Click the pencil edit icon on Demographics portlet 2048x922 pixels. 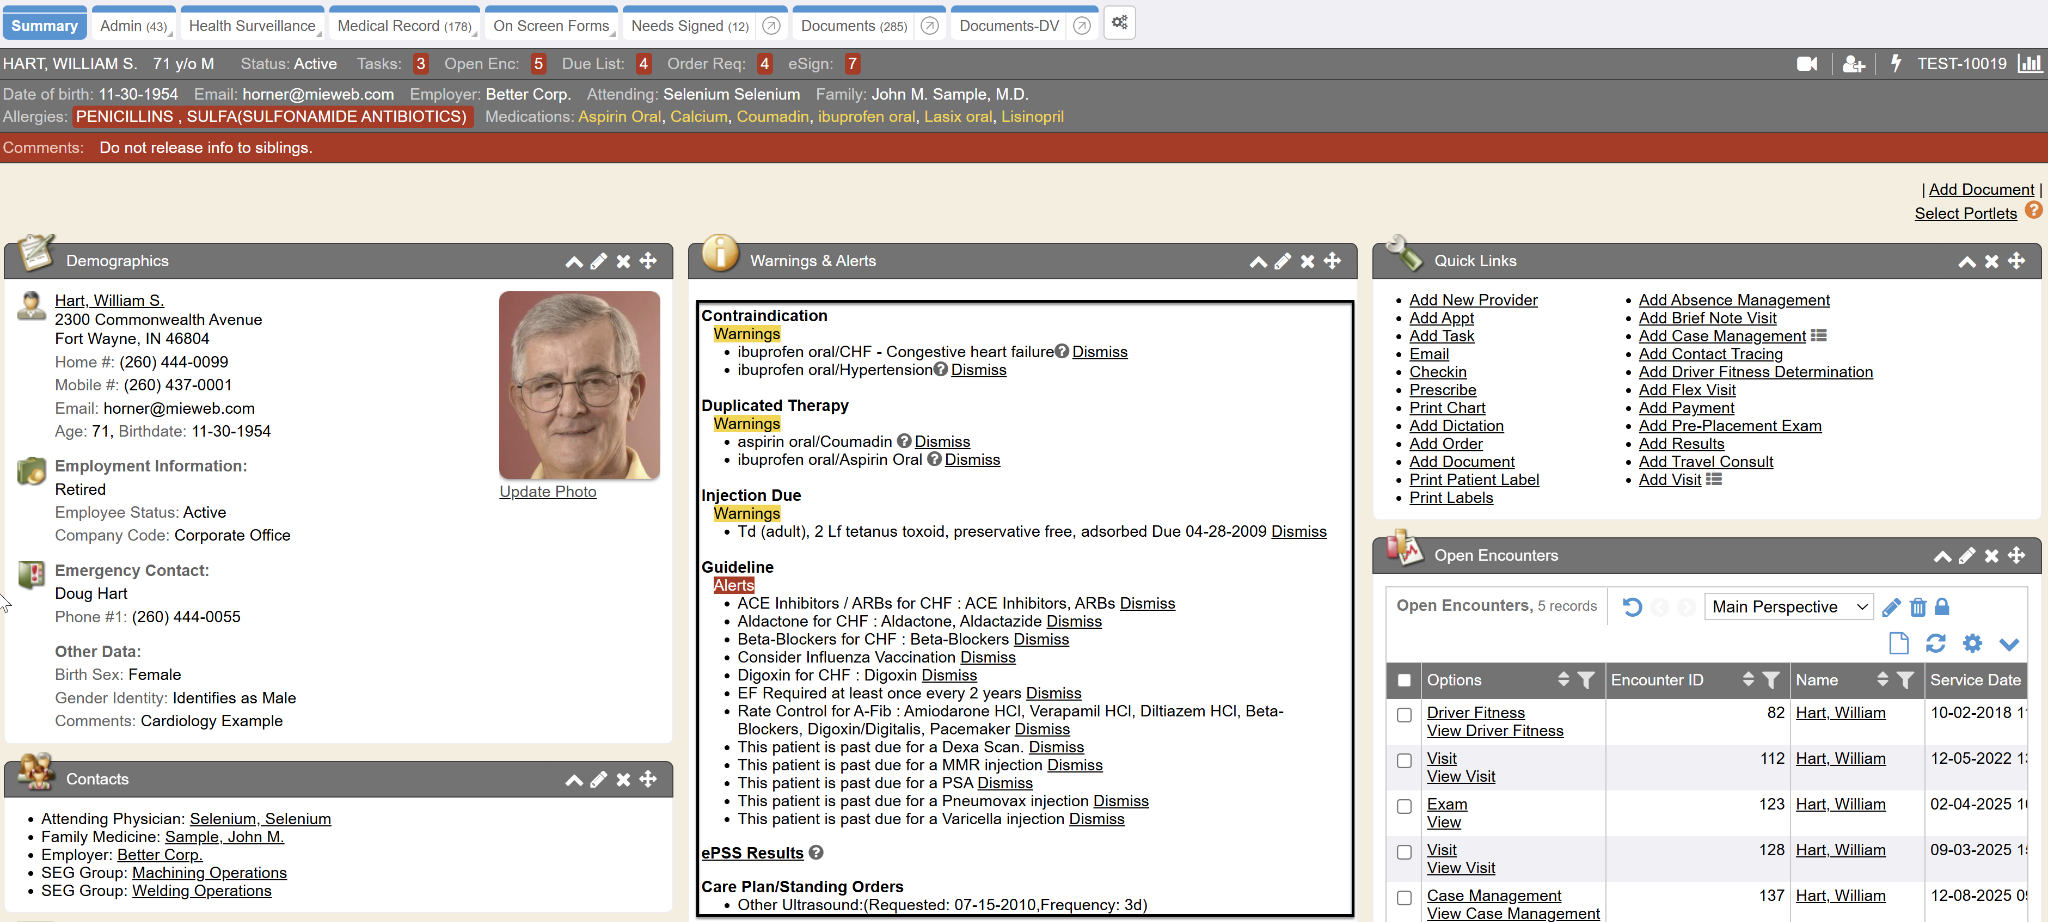599,261
